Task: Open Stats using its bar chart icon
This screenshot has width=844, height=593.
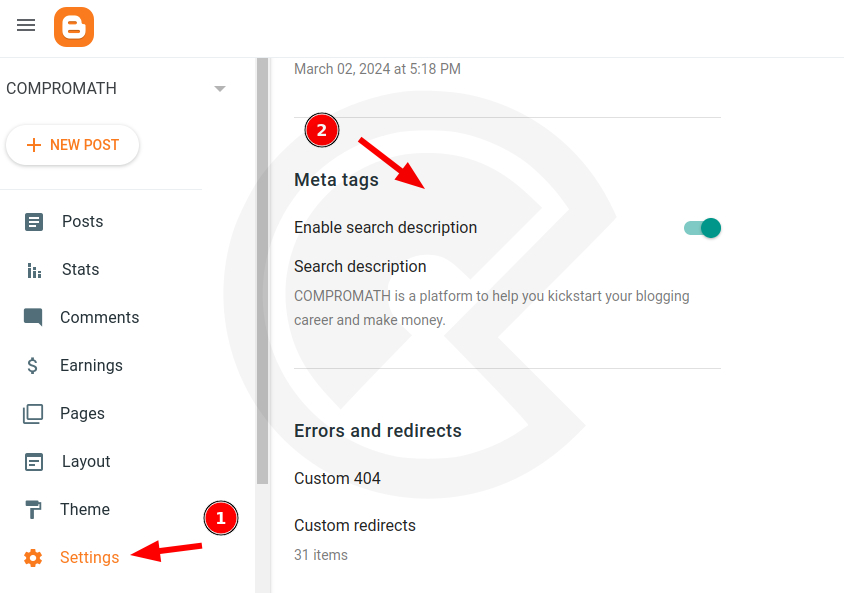Action: [x=33, y=269]
